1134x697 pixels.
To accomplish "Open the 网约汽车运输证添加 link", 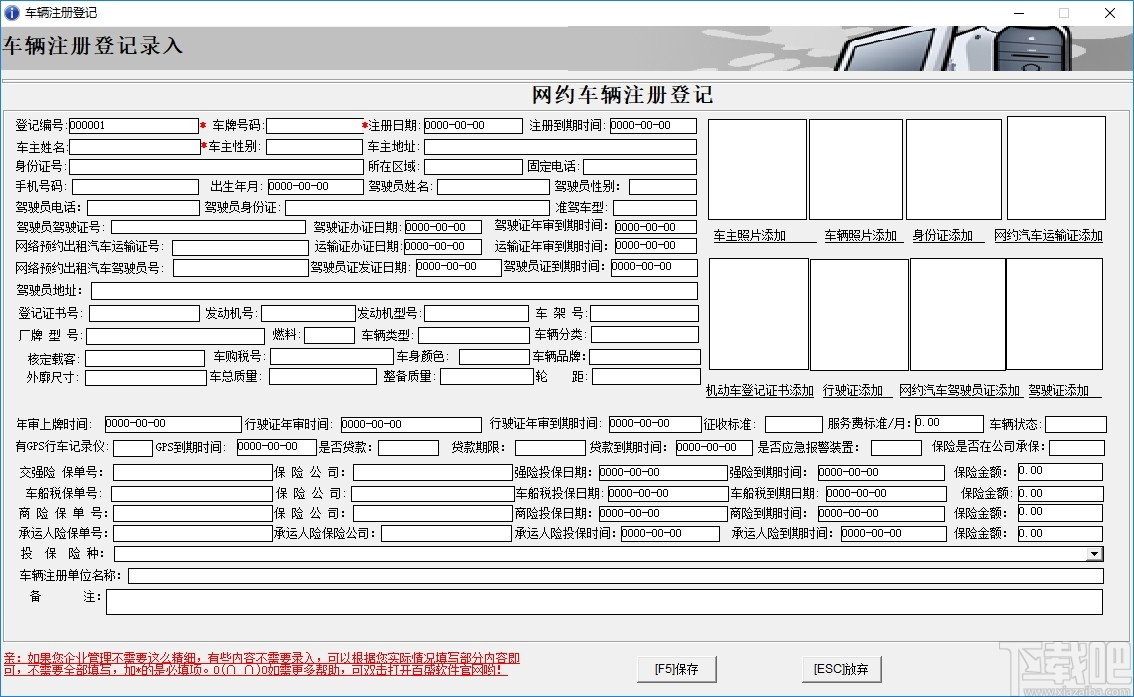I will click(x=1048, y=236).
